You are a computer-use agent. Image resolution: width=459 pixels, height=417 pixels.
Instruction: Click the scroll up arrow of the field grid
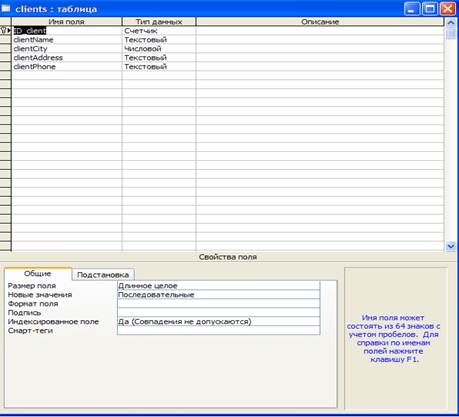451,22
